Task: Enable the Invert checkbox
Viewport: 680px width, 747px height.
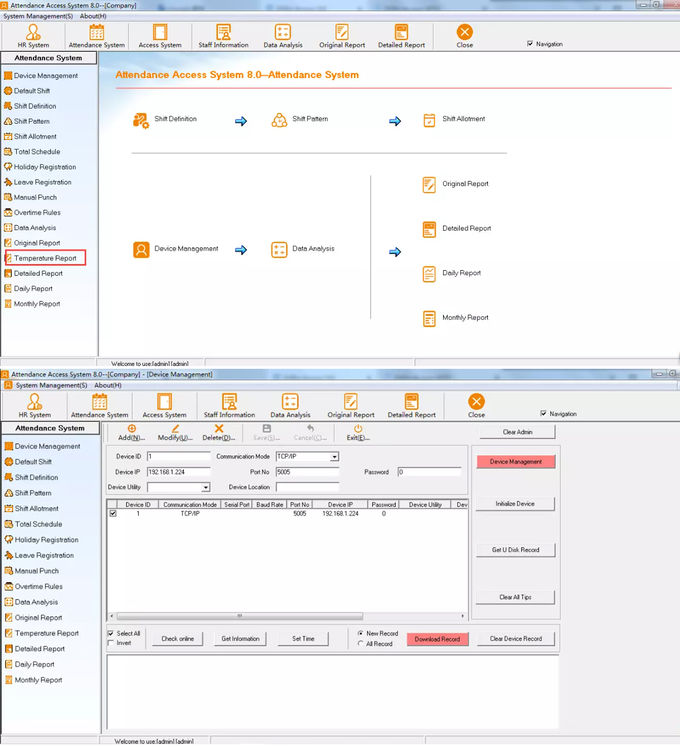Action: 111,643
